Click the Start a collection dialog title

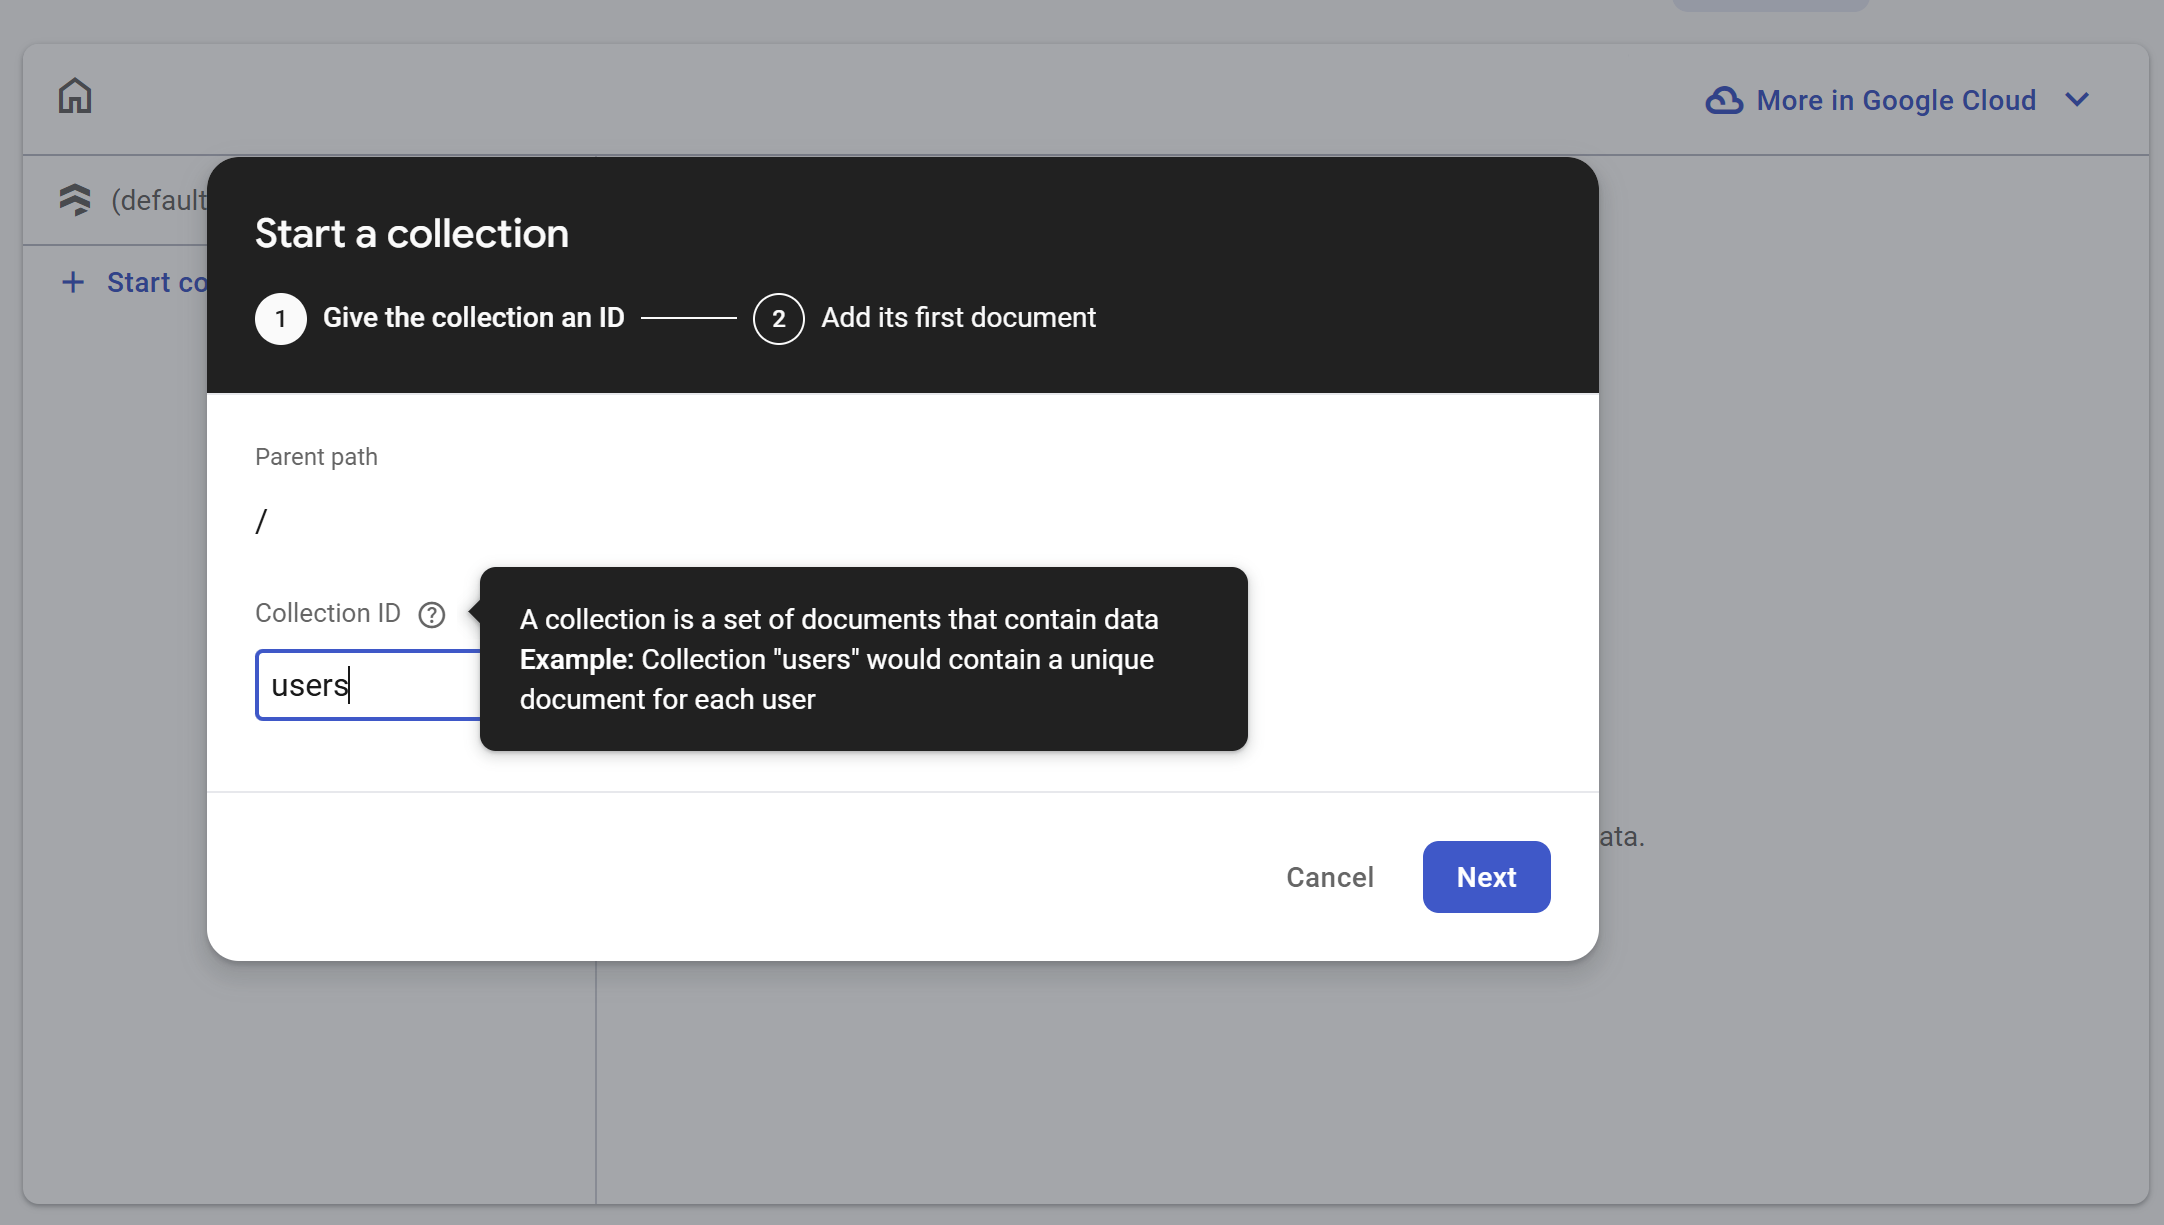tap(412, 234)
